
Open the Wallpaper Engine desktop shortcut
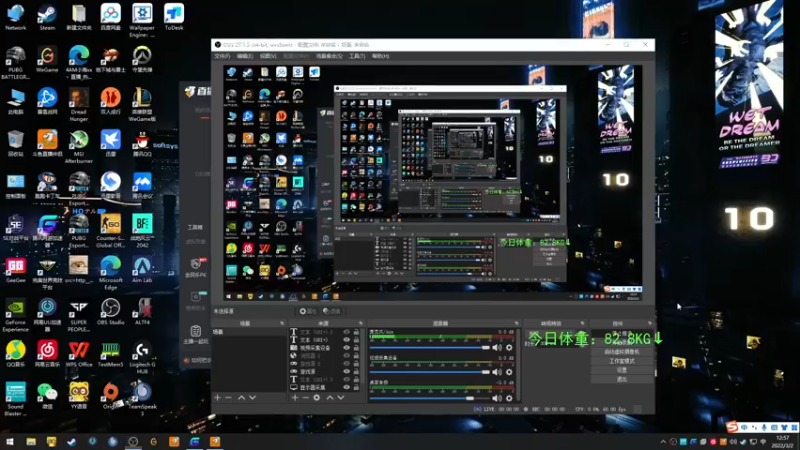[x=142, y=20]
